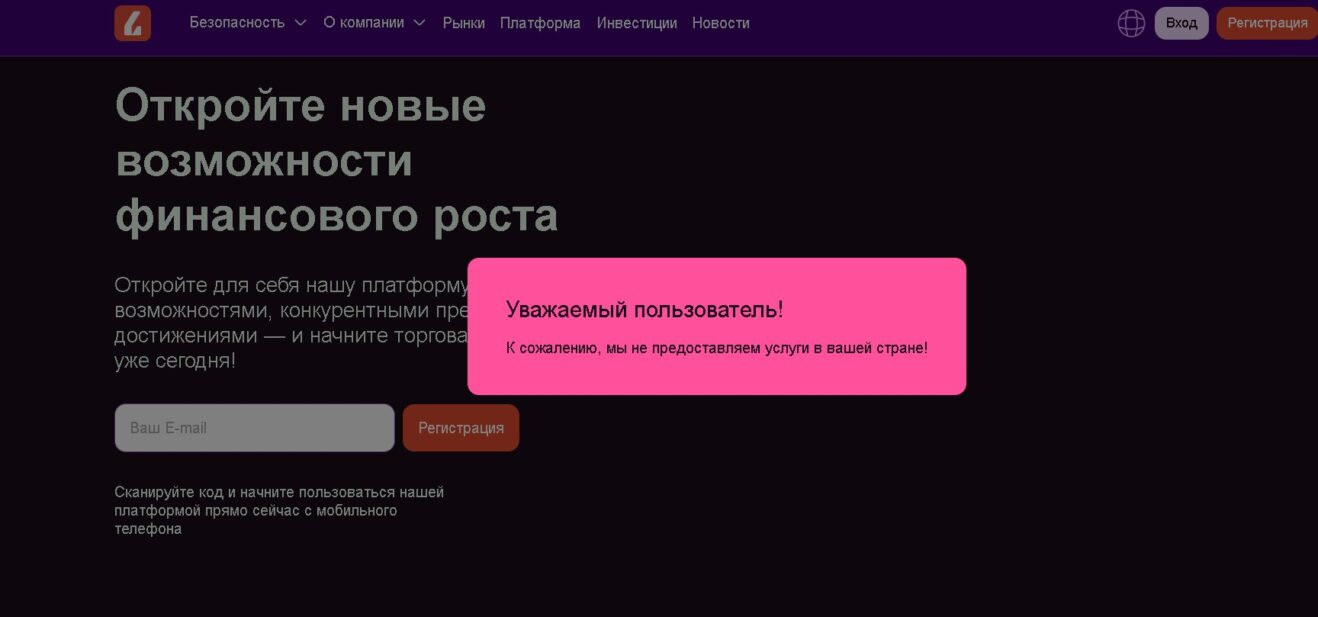This screenshot has height=617, width=1318.
Task: Expand the О компании dropdown chevron
Action: [x=419, y=23]
